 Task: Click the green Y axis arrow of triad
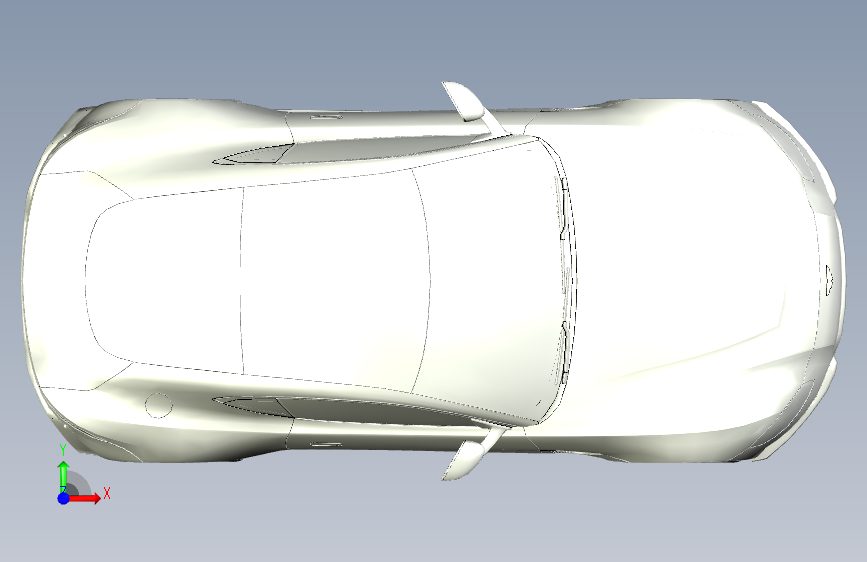point(64,475)
